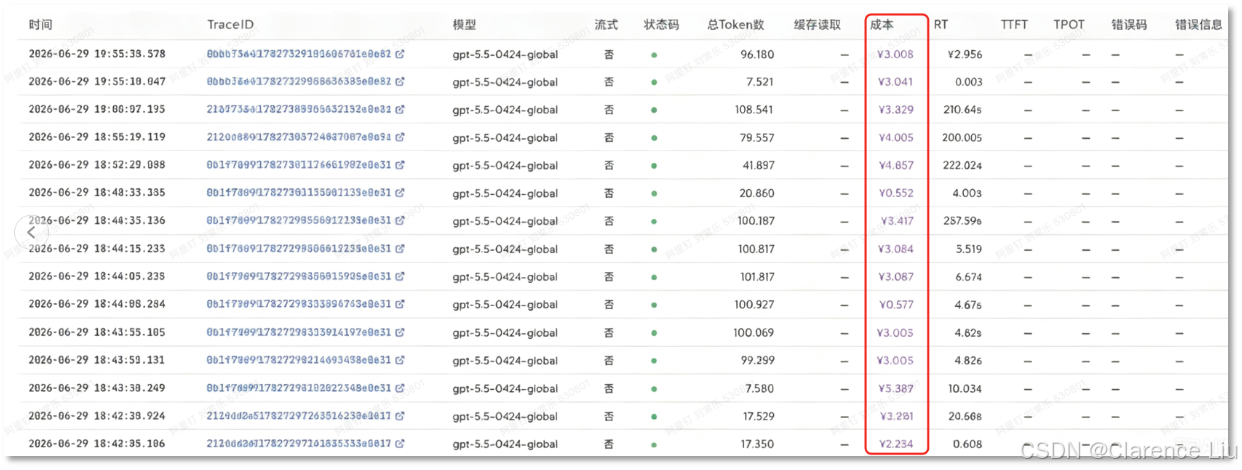Open external link icon in 20.860 token row

pos(400,193)
